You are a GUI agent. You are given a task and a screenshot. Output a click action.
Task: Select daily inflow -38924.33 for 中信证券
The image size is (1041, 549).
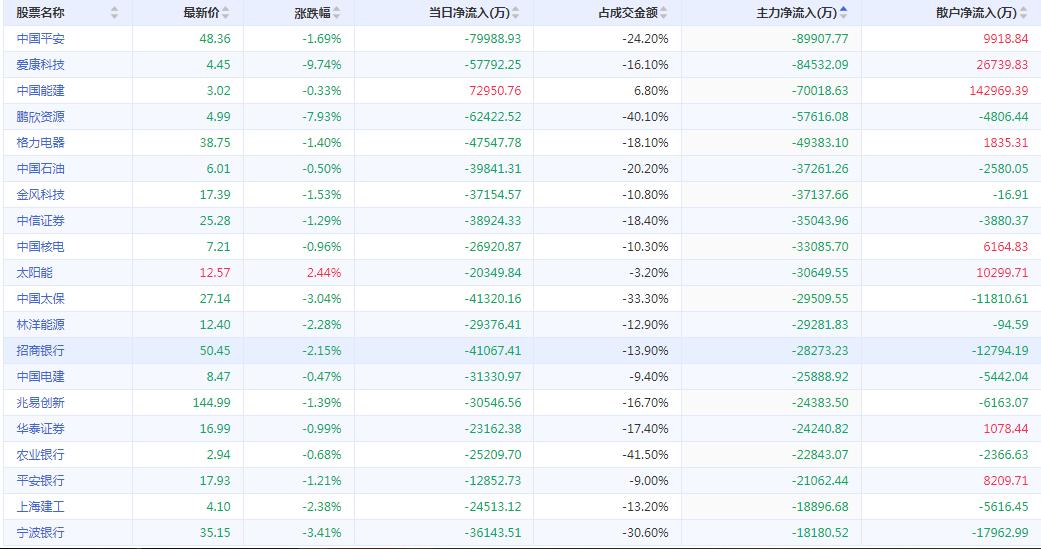pos(493,220)
